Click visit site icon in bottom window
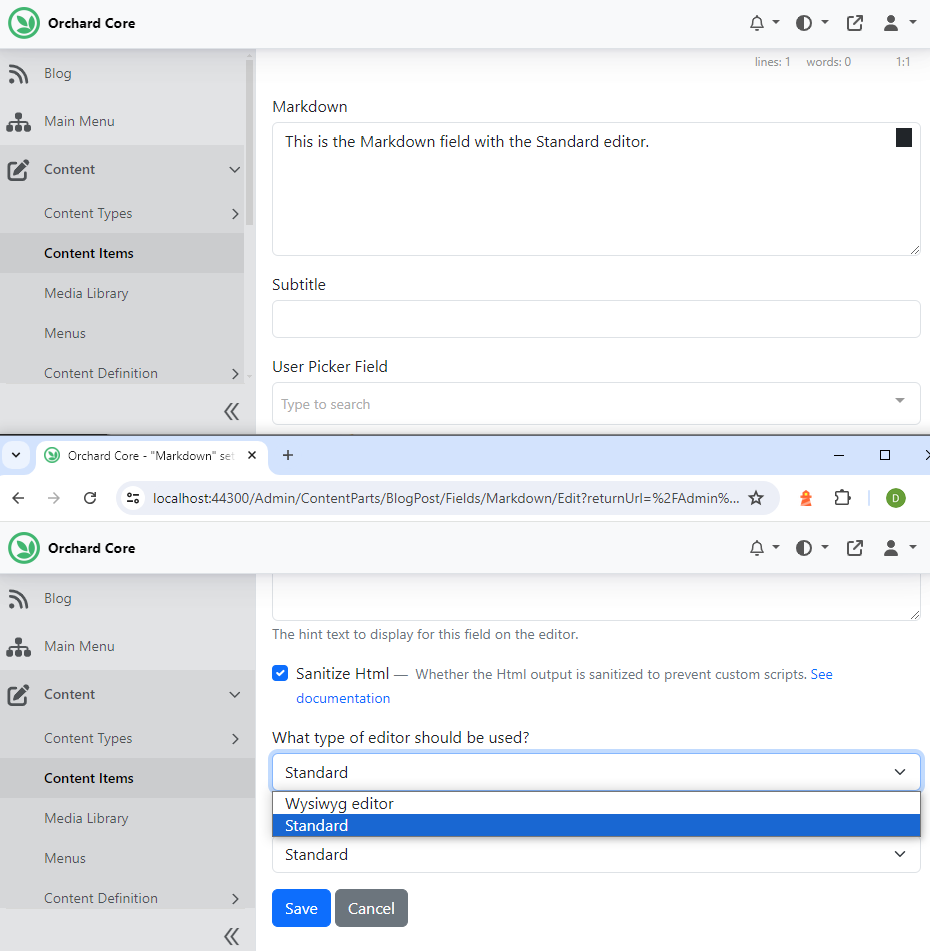This screenshot has width=930, height=951. pos(854,548)
